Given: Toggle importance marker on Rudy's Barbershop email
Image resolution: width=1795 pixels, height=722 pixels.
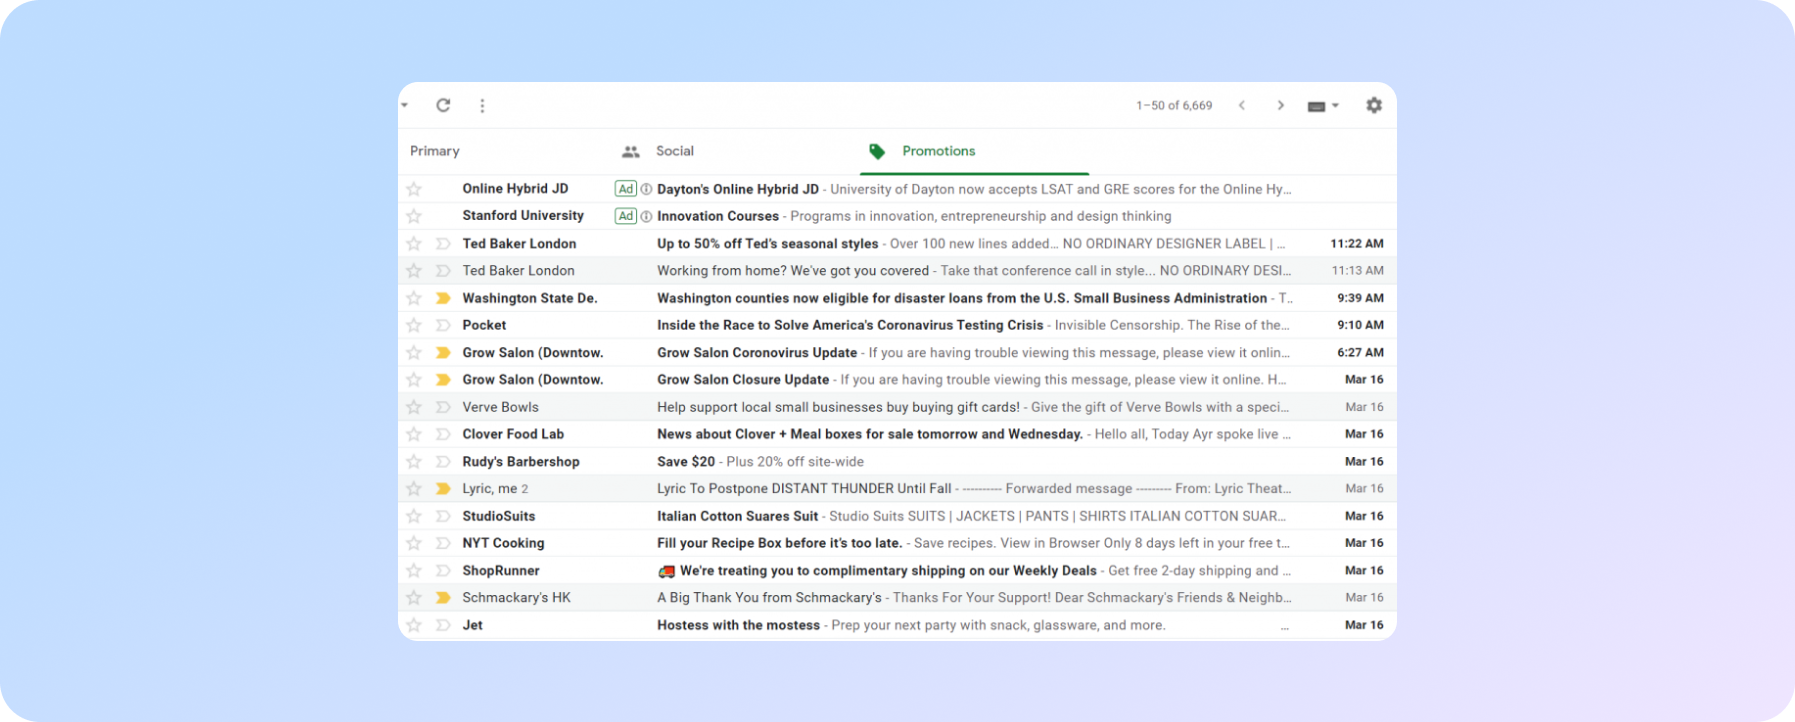Looking at the screenshot, I should coord(443,461).
